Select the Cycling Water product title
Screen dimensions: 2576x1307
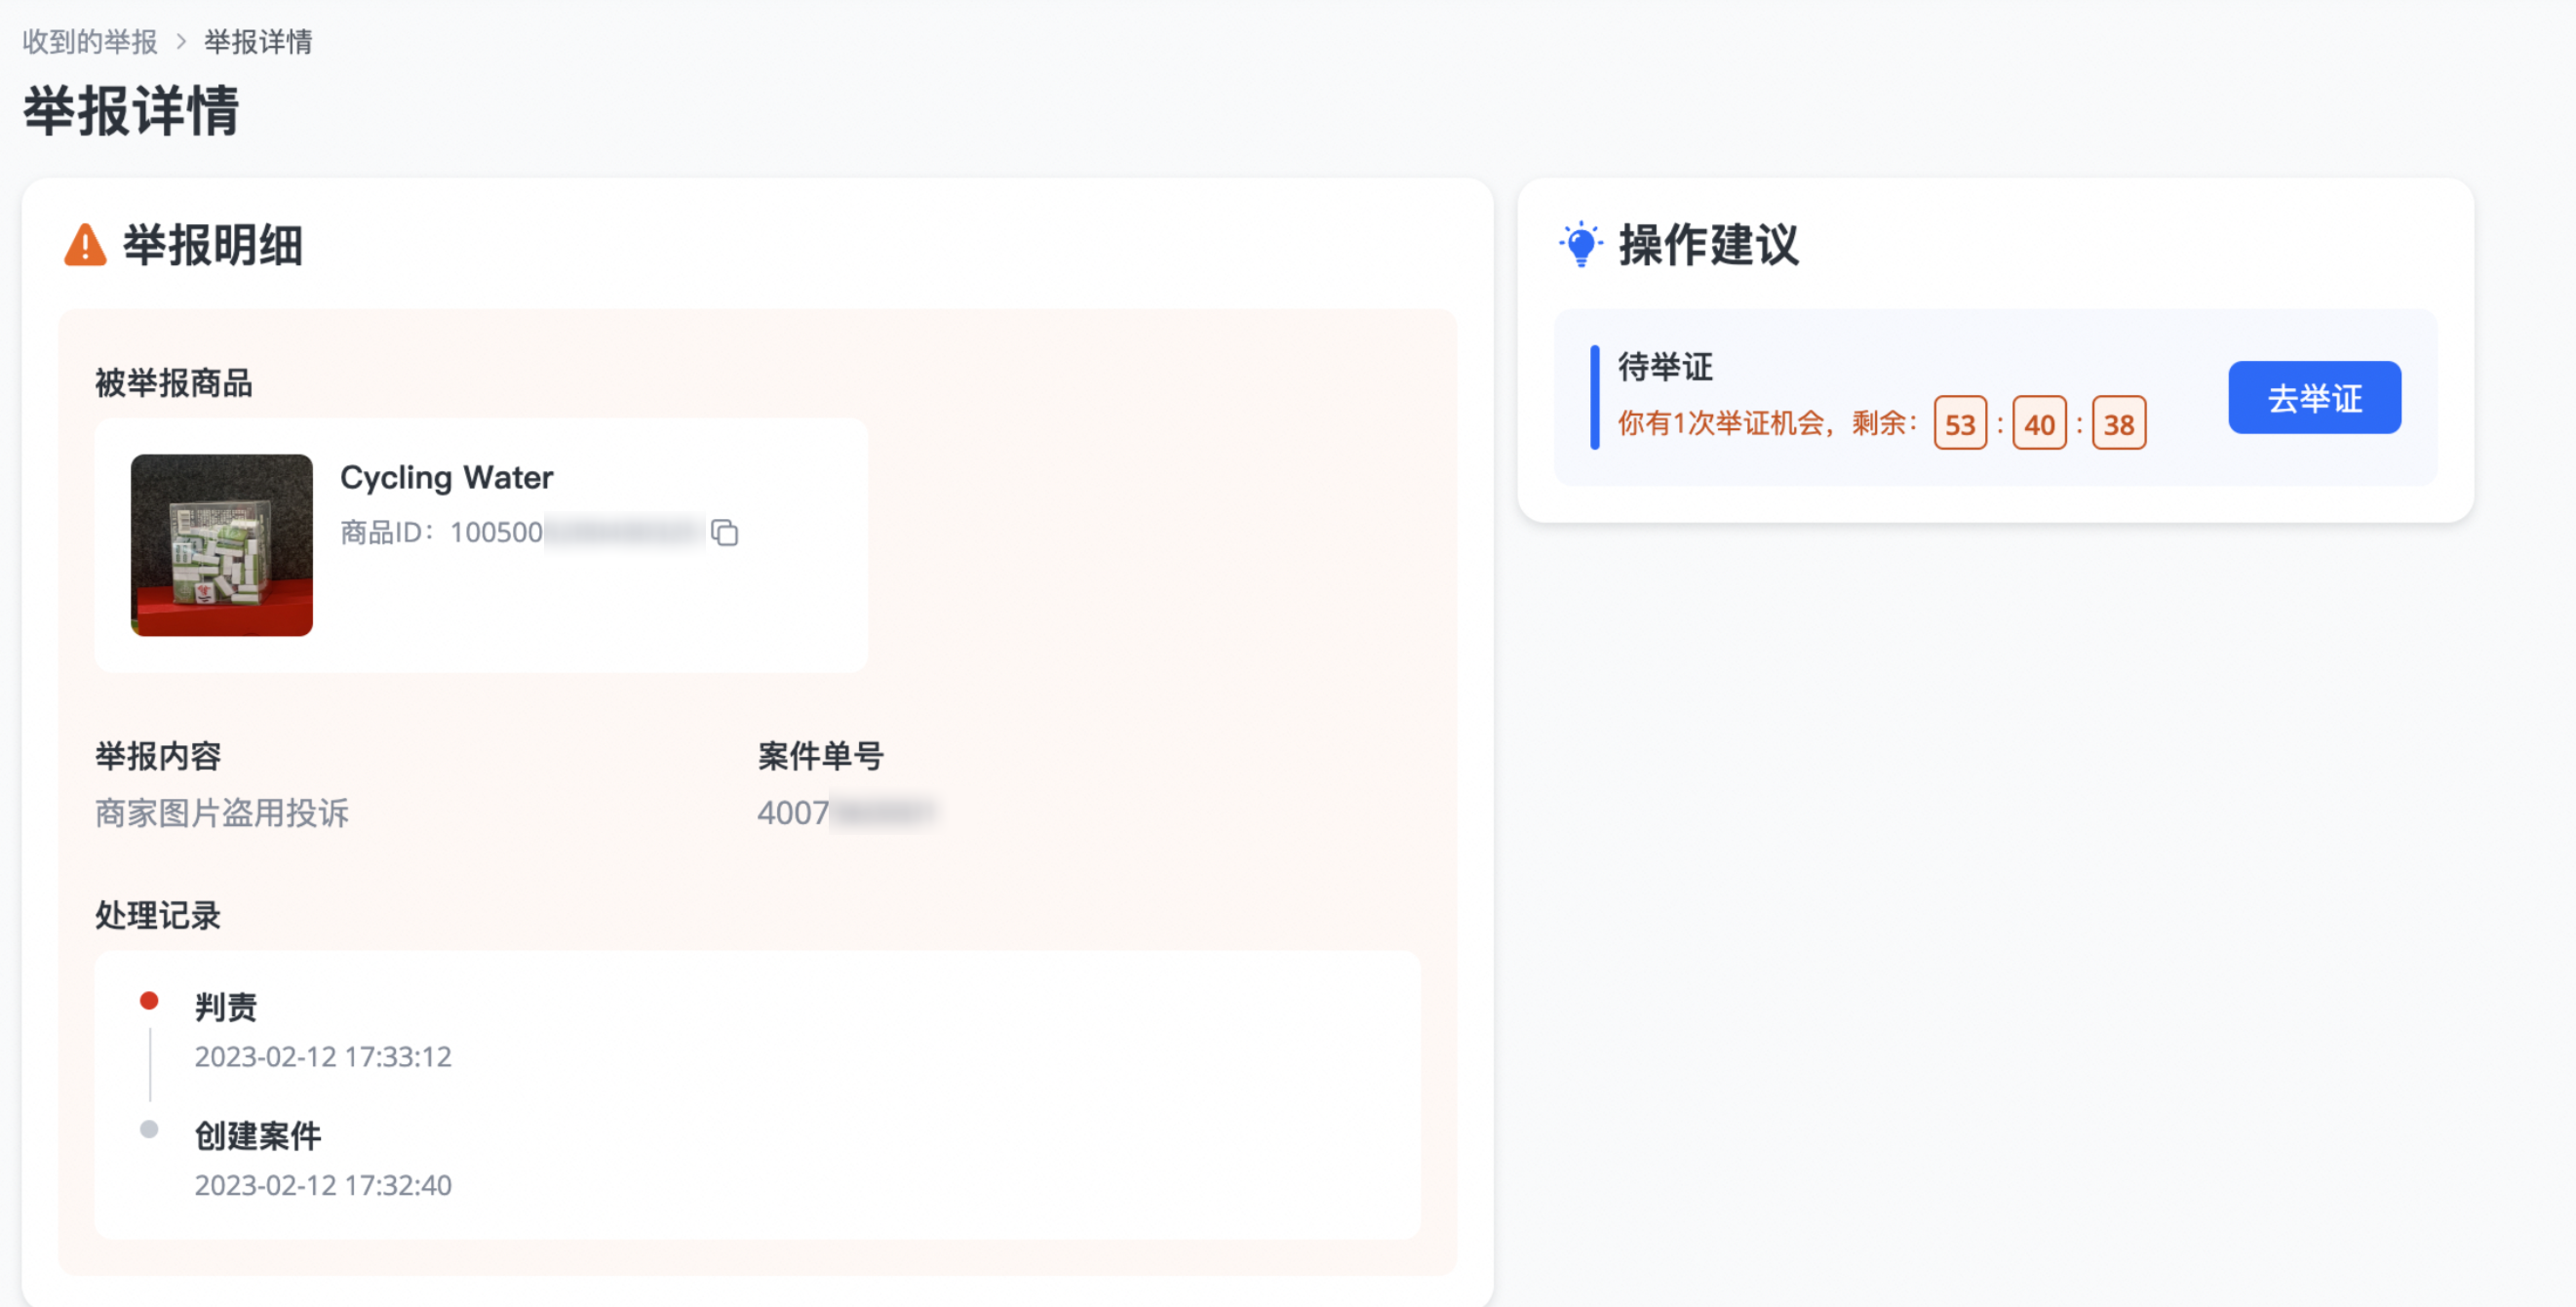click(x=446, y=478)
